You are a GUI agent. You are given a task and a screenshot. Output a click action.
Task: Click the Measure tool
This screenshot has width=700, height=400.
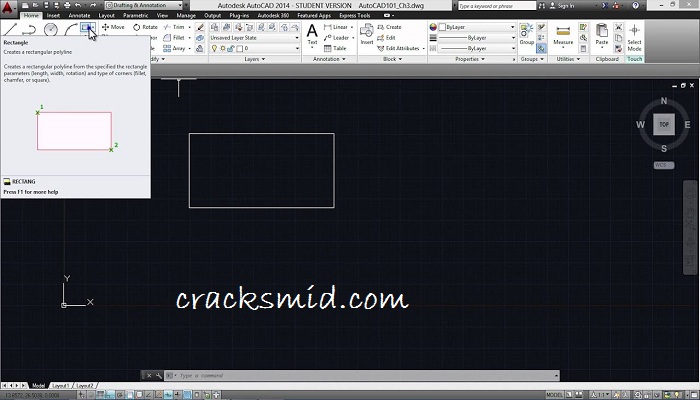563,35
